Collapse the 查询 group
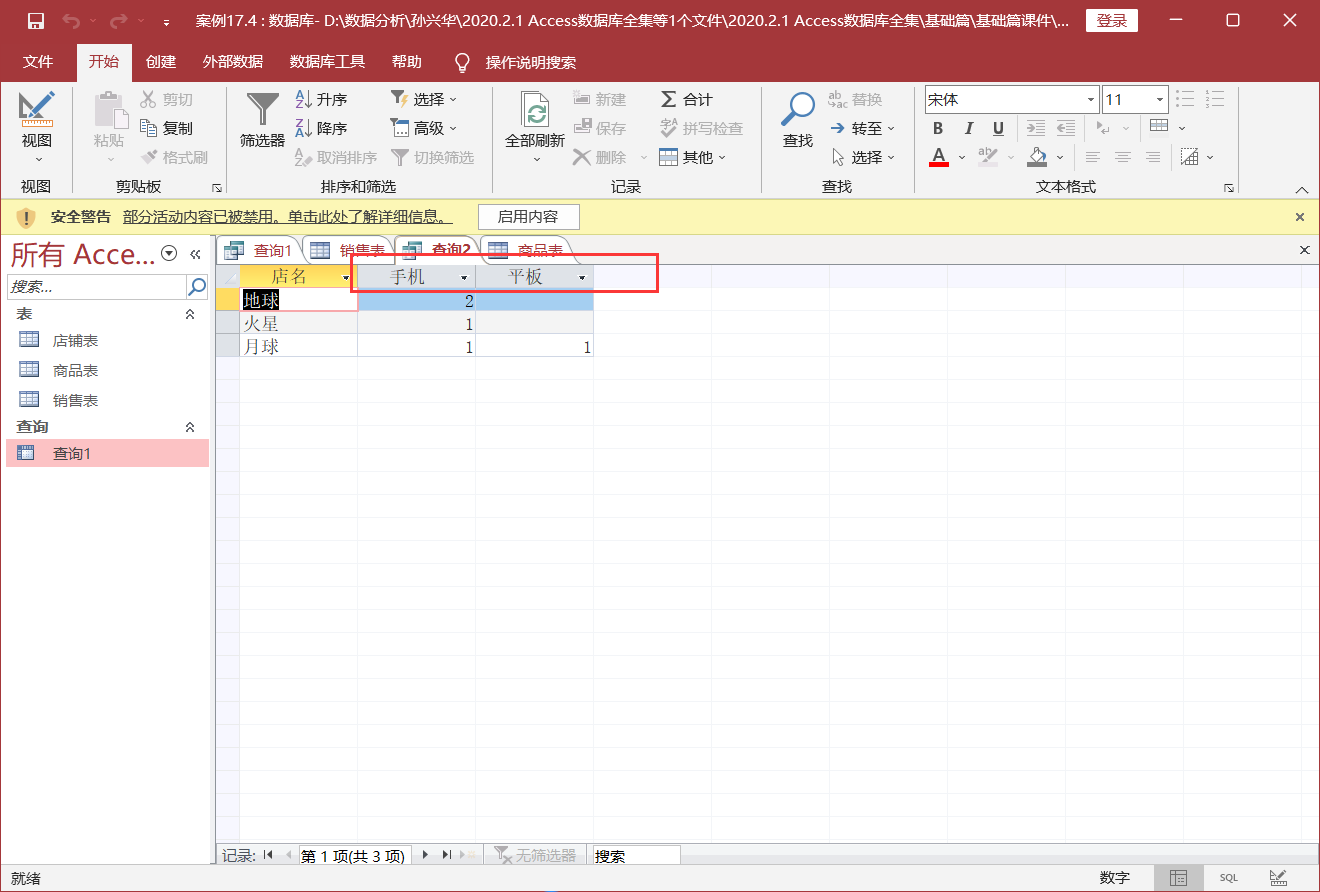Screen dimensions: 1320x892 190,427
